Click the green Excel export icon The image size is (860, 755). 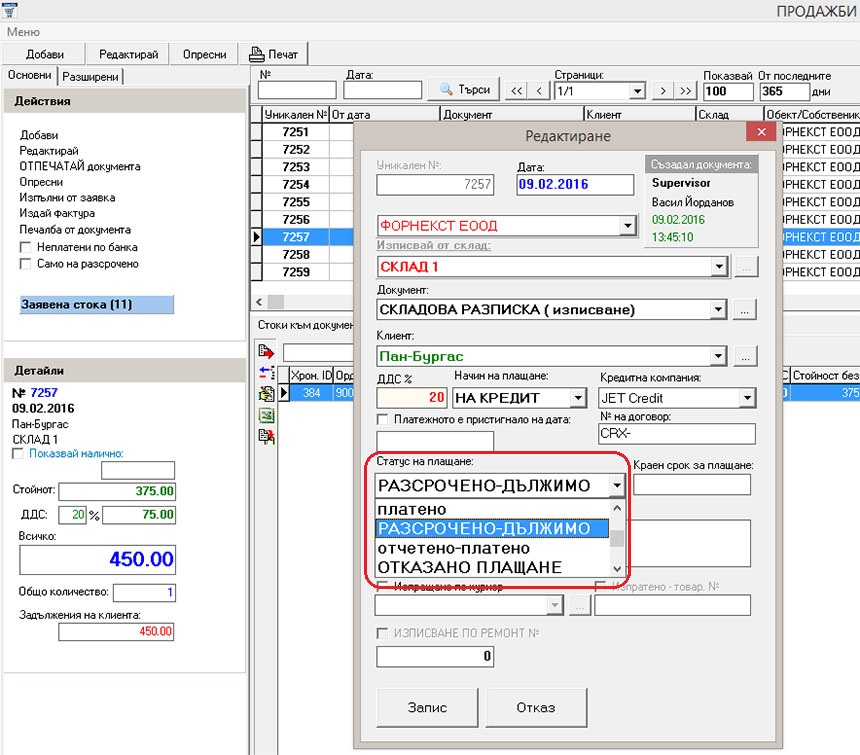point(267,415)
